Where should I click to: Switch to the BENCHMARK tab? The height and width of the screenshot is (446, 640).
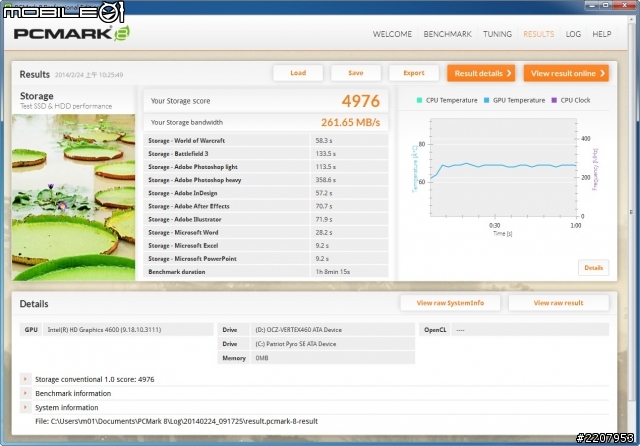point(447,34)
